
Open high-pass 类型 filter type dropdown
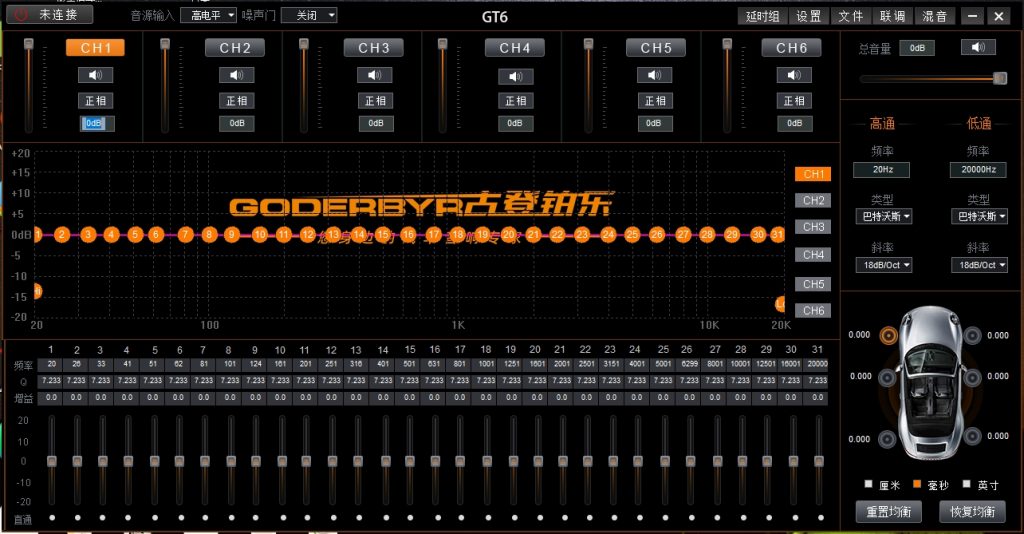pos(883,216)
